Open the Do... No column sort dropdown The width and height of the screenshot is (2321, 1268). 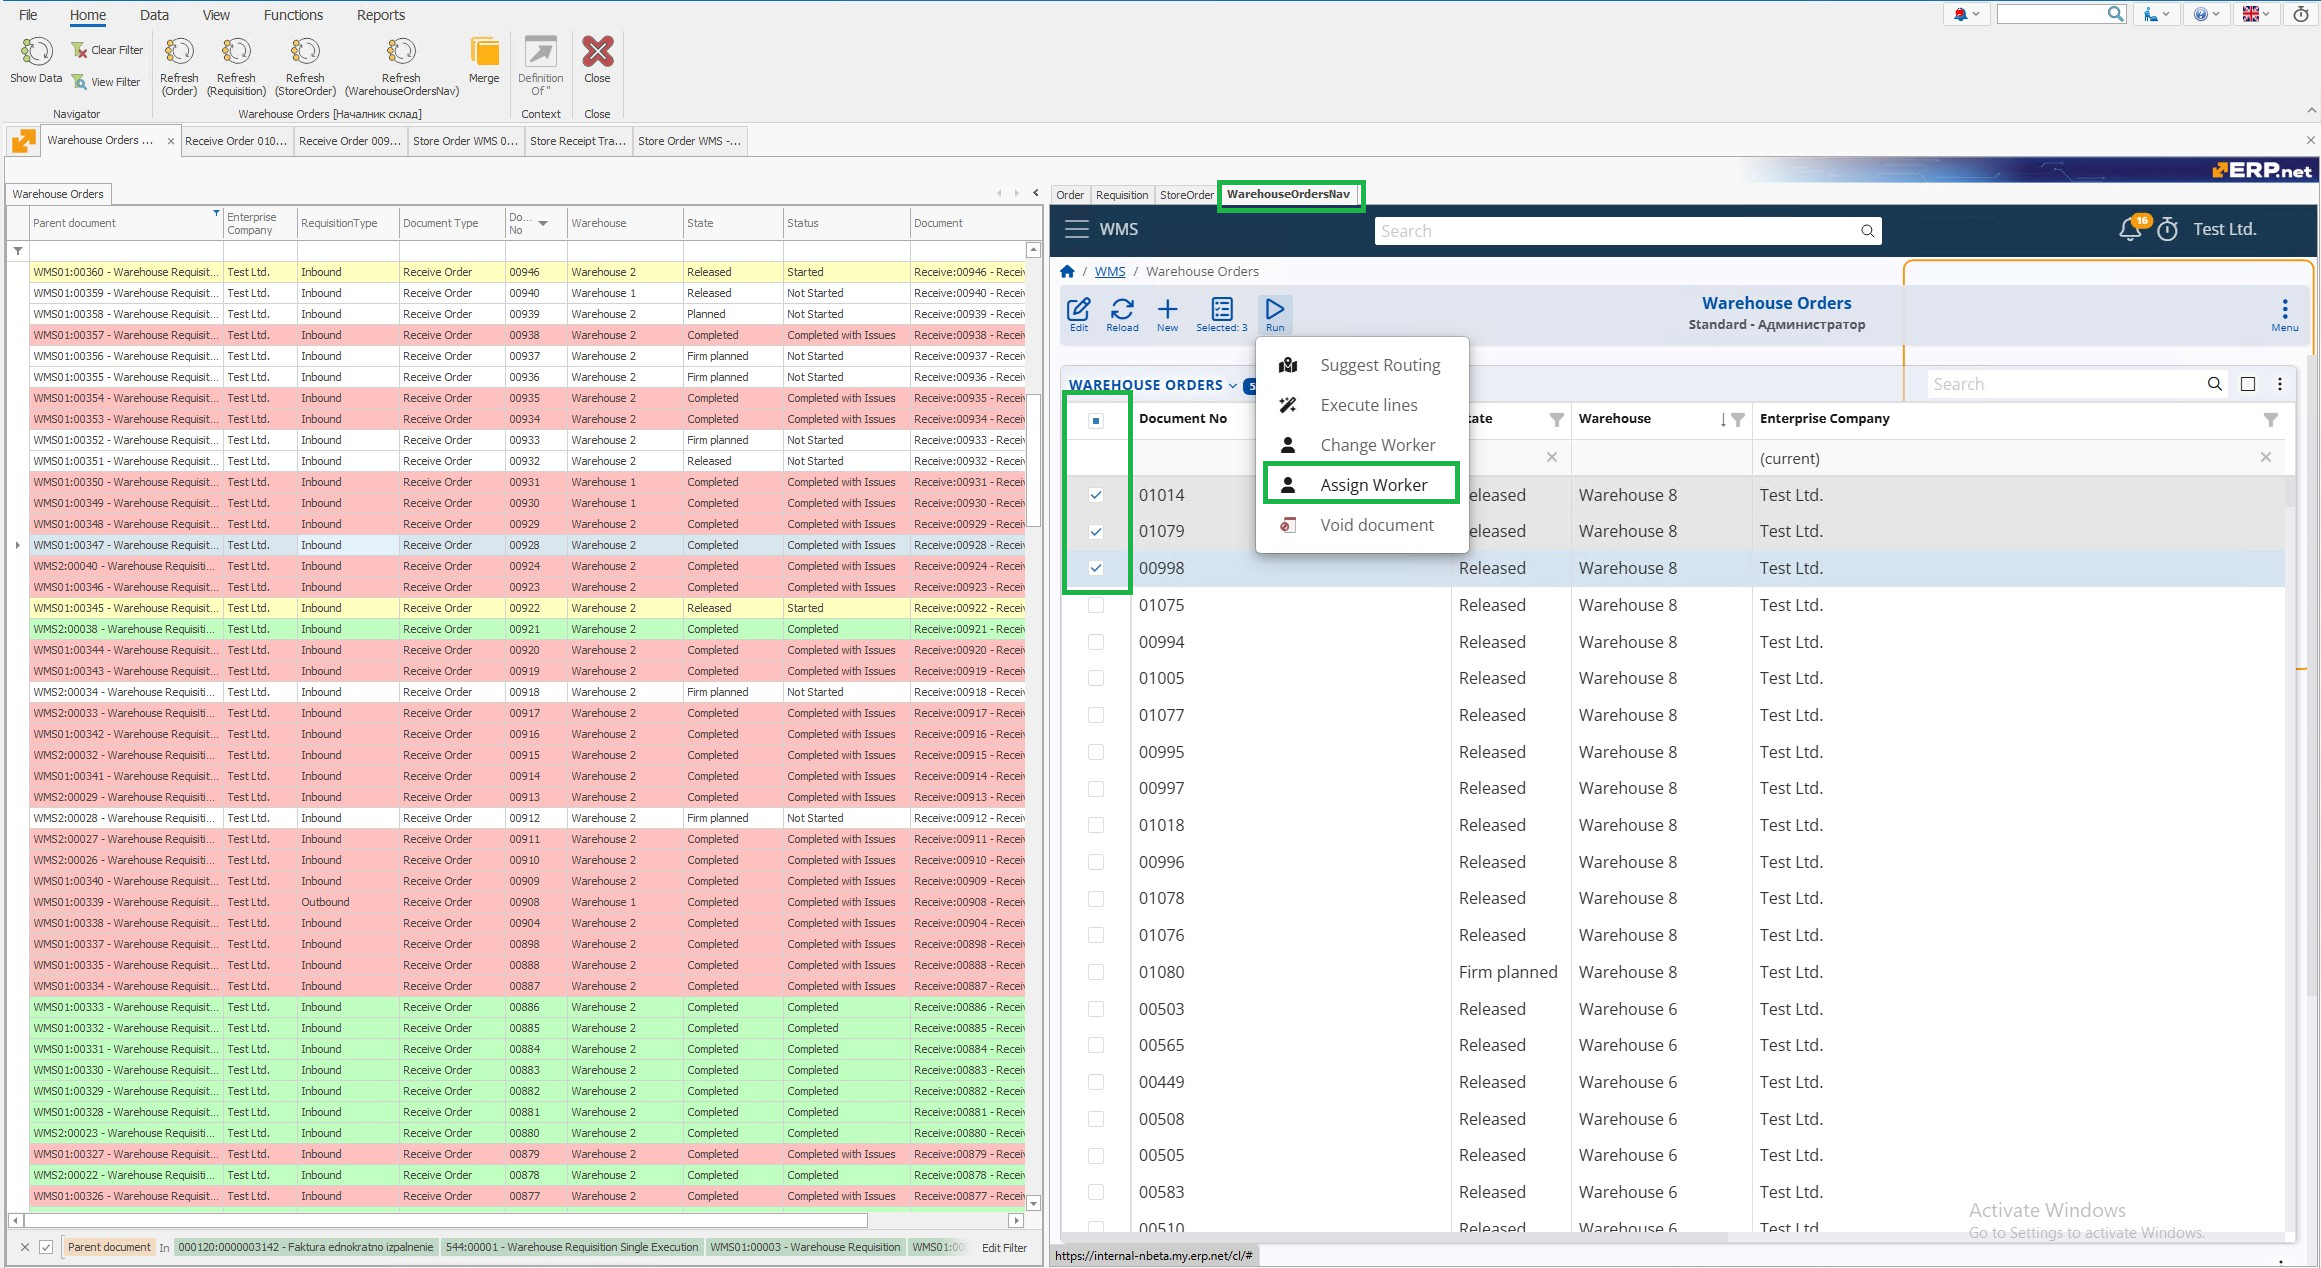click(x=543, y=223)
